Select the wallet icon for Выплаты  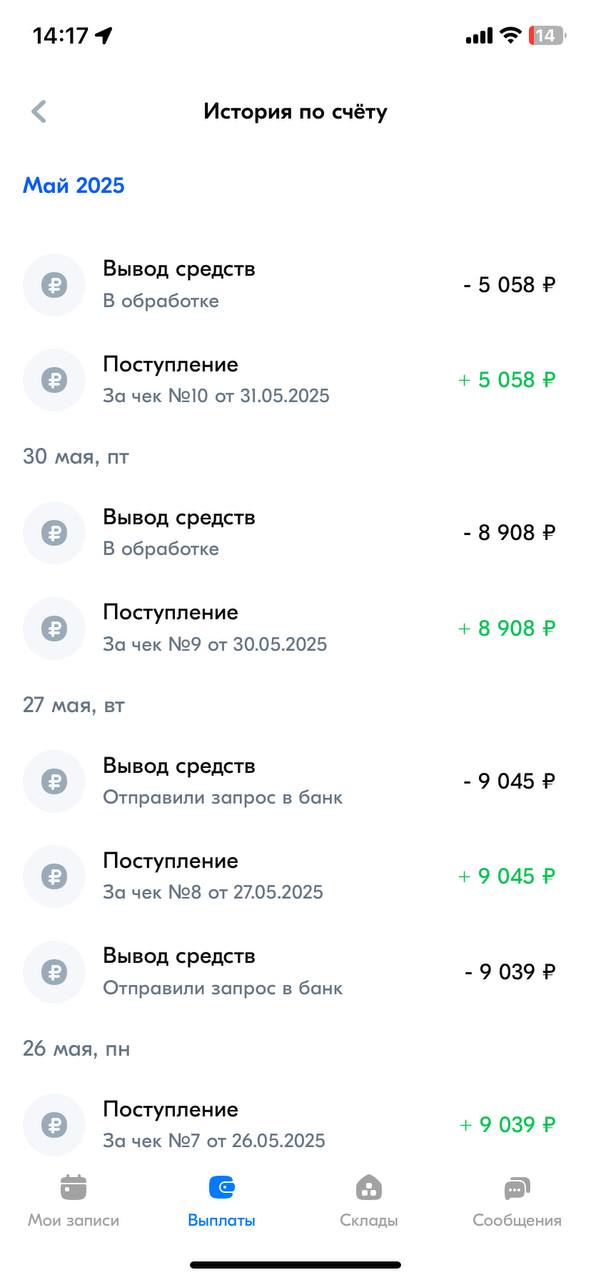click(221, 1187)
